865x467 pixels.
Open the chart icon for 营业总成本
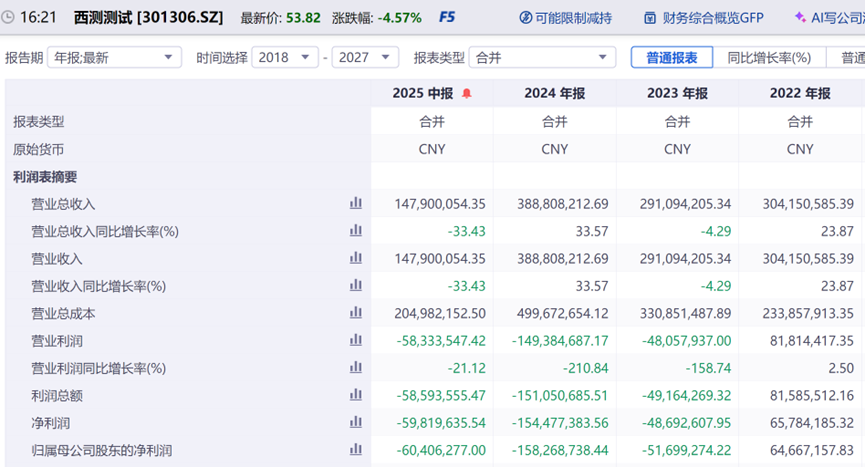pos(356,313)
